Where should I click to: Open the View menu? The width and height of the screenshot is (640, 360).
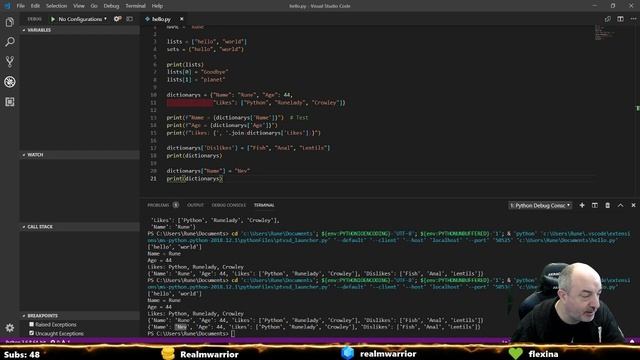point(79,6)
